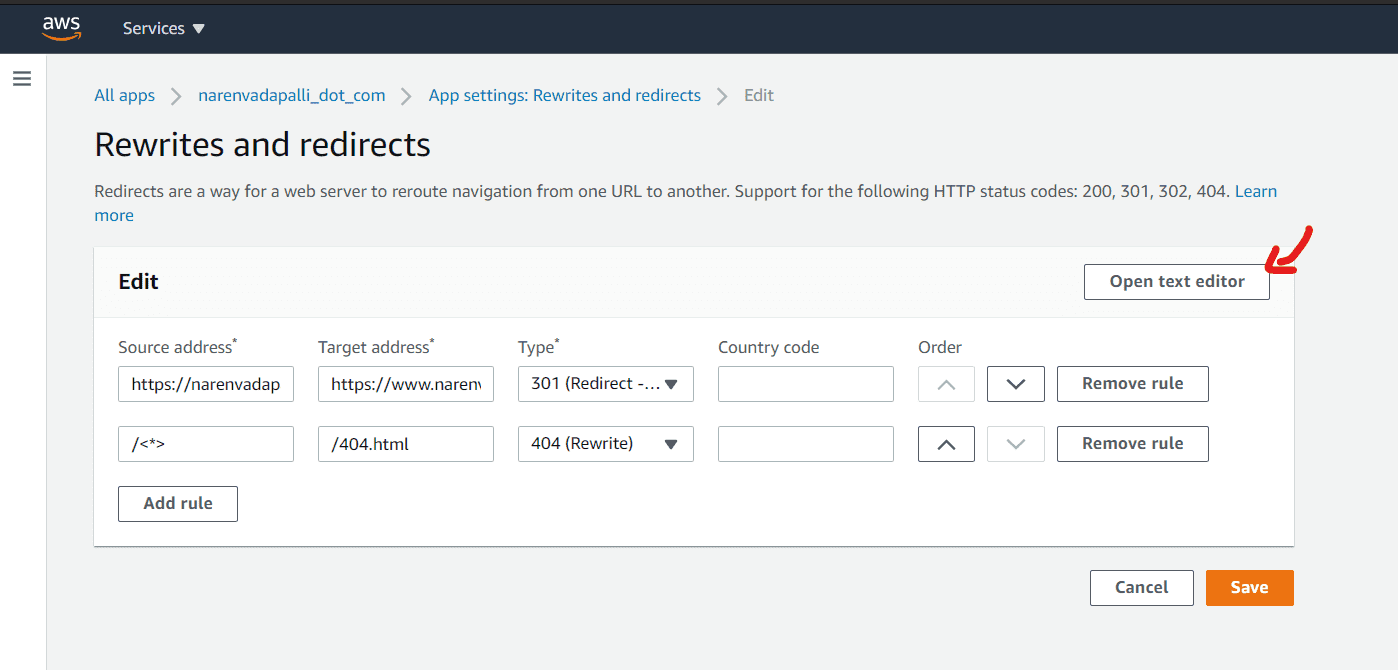Open the 404 (Rewrite) type dropdown

click(606, 444)
